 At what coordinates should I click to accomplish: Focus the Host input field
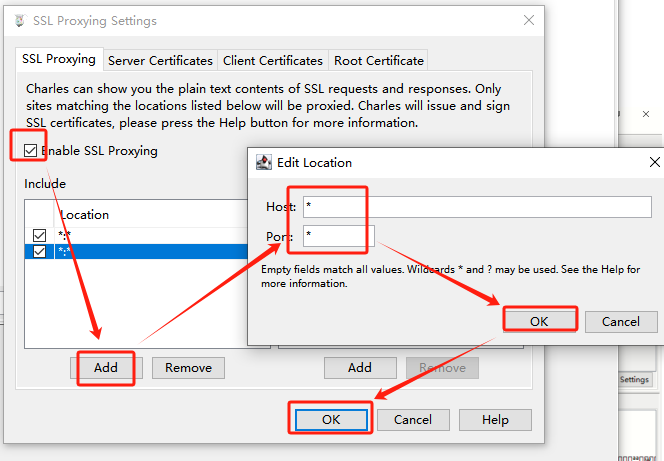pos(477,207)
